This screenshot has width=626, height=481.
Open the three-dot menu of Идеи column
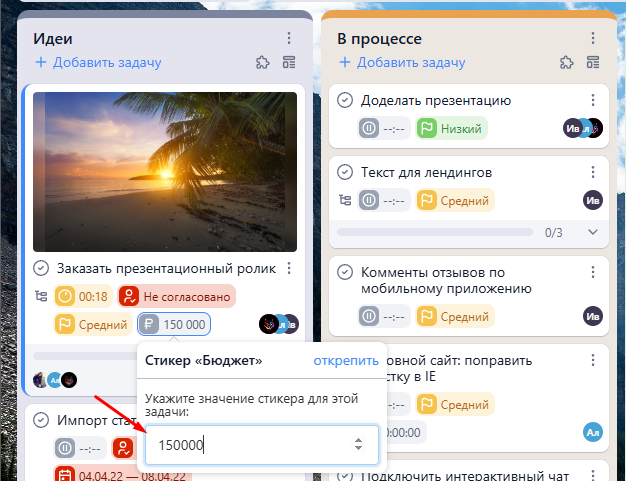click(289, 38)
